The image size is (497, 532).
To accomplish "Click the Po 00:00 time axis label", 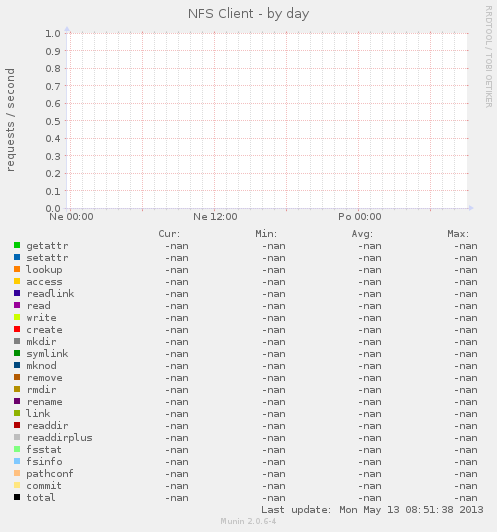I will coord(360,217).
